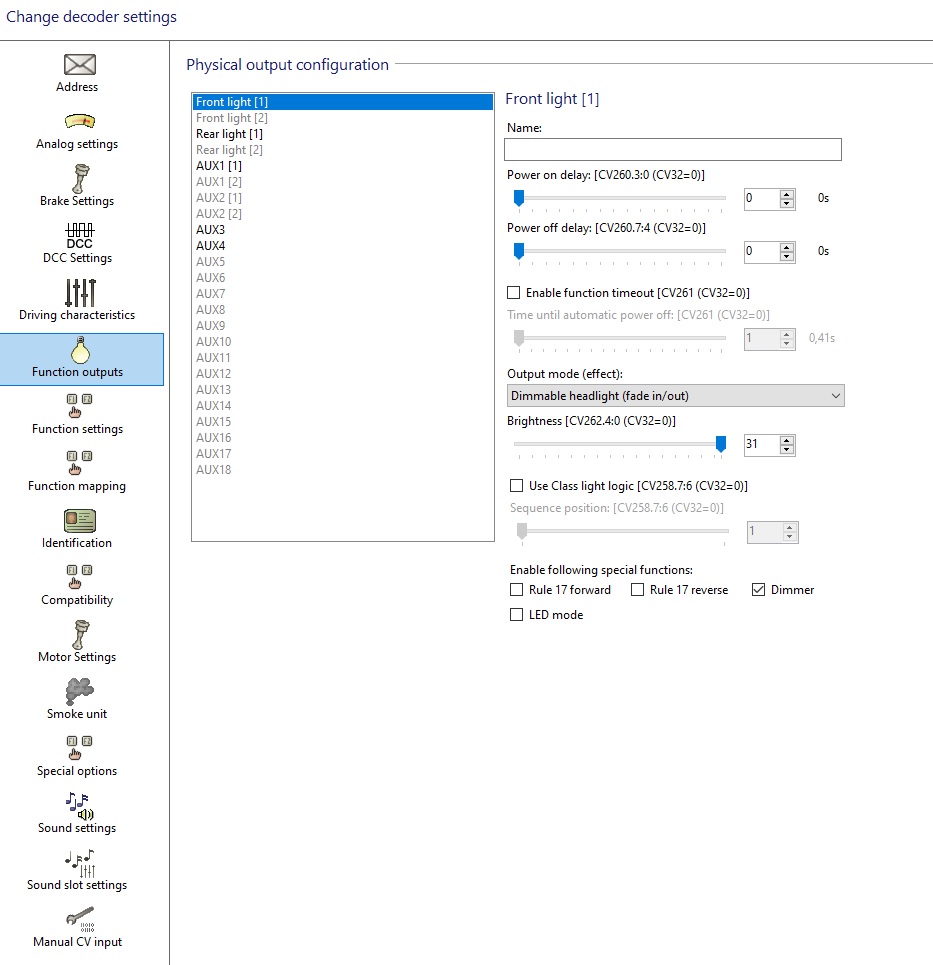
Task: Select AUX13 in output list
Action: coord(343,390)
